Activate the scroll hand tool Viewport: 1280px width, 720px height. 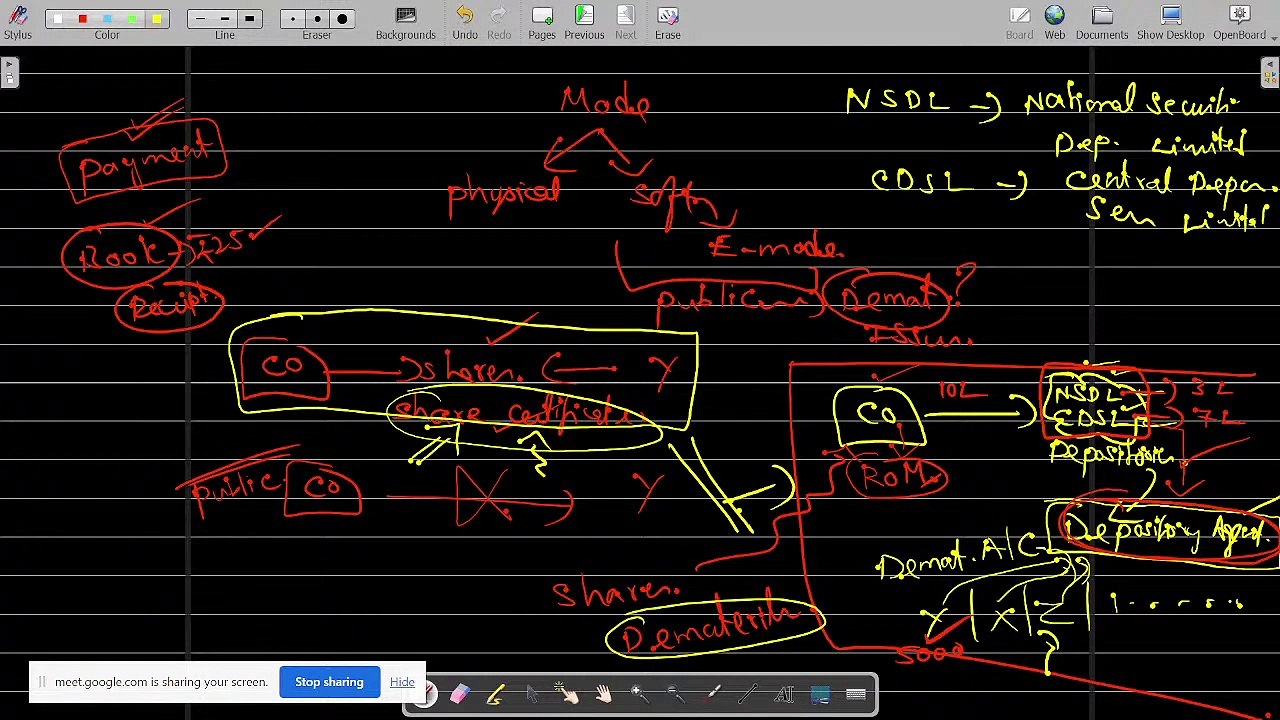click(604, 694)
